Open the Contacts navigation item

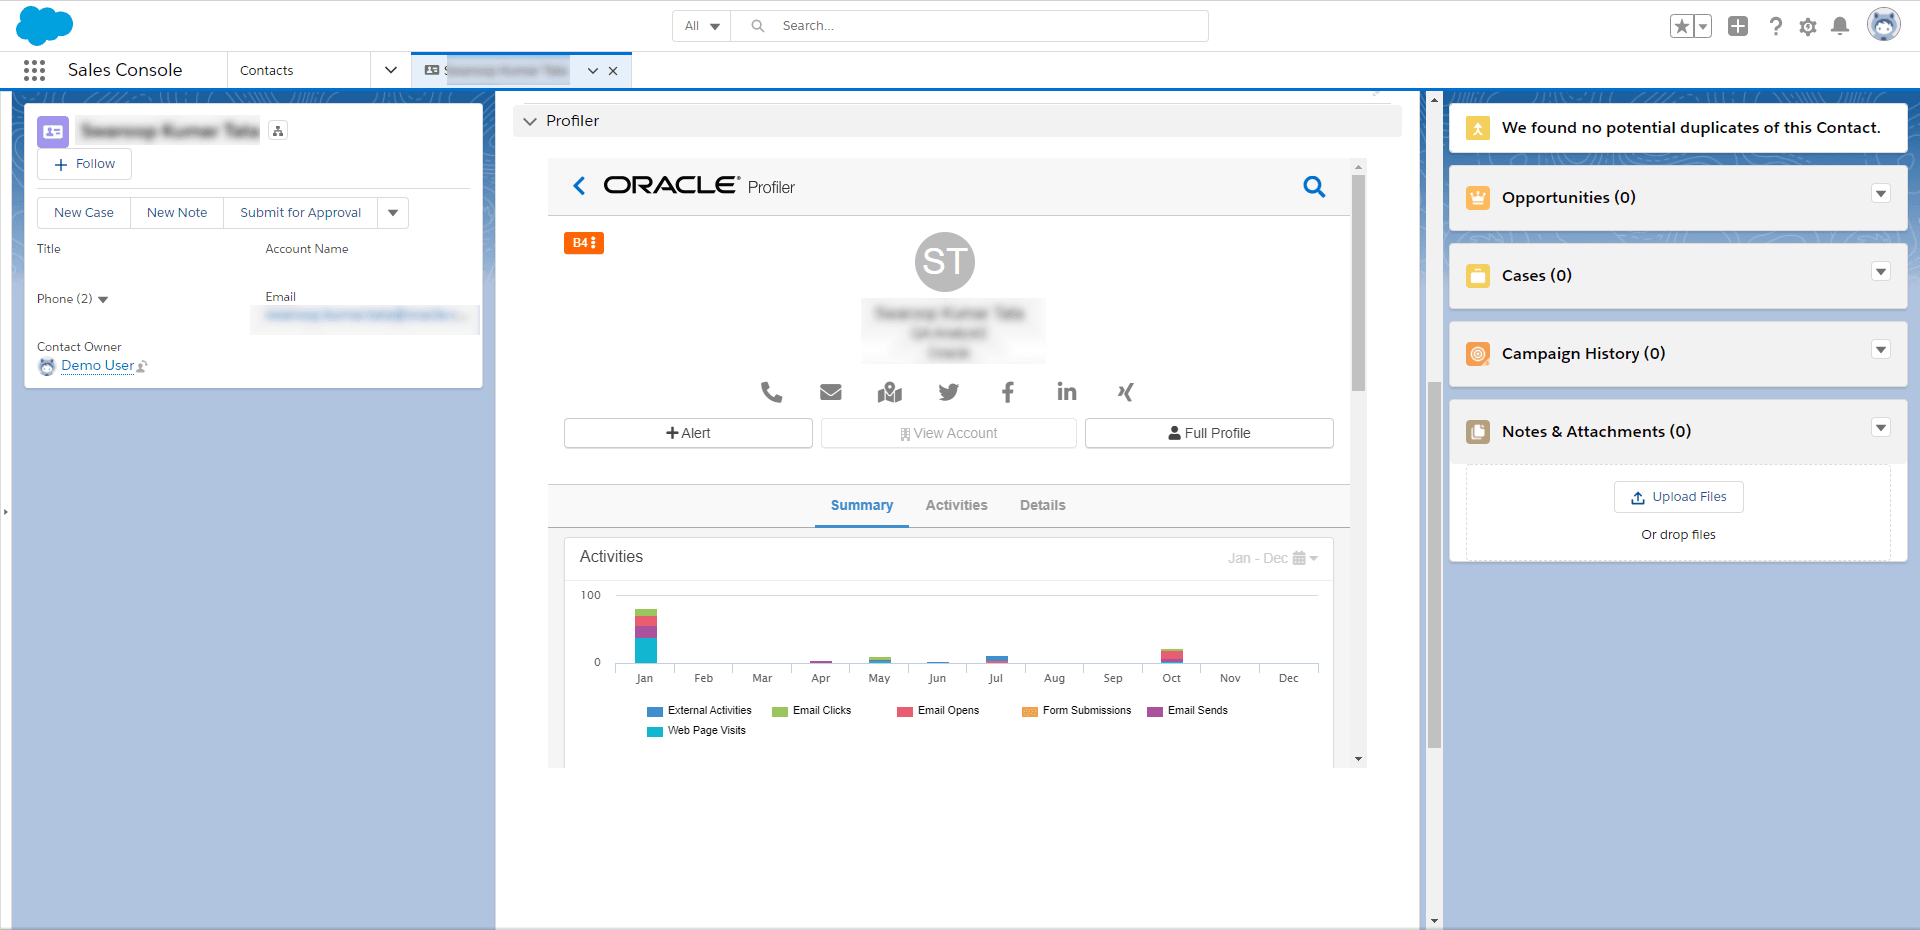pyautogui.click(x=267, y=70)
